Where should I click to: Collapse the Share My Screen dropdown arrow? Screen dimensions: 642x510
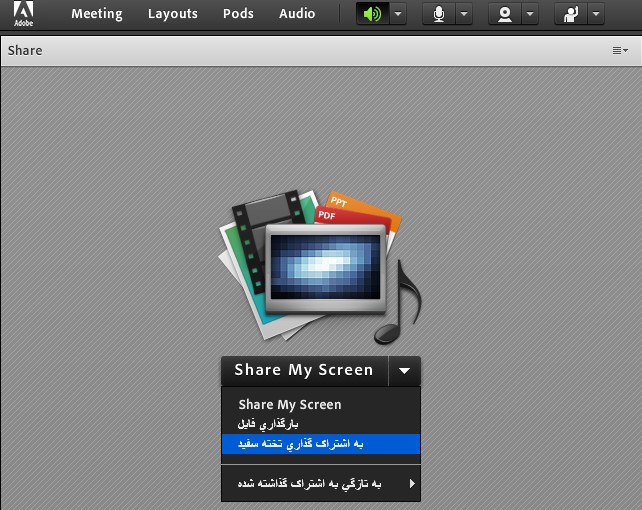coord(405,370)
